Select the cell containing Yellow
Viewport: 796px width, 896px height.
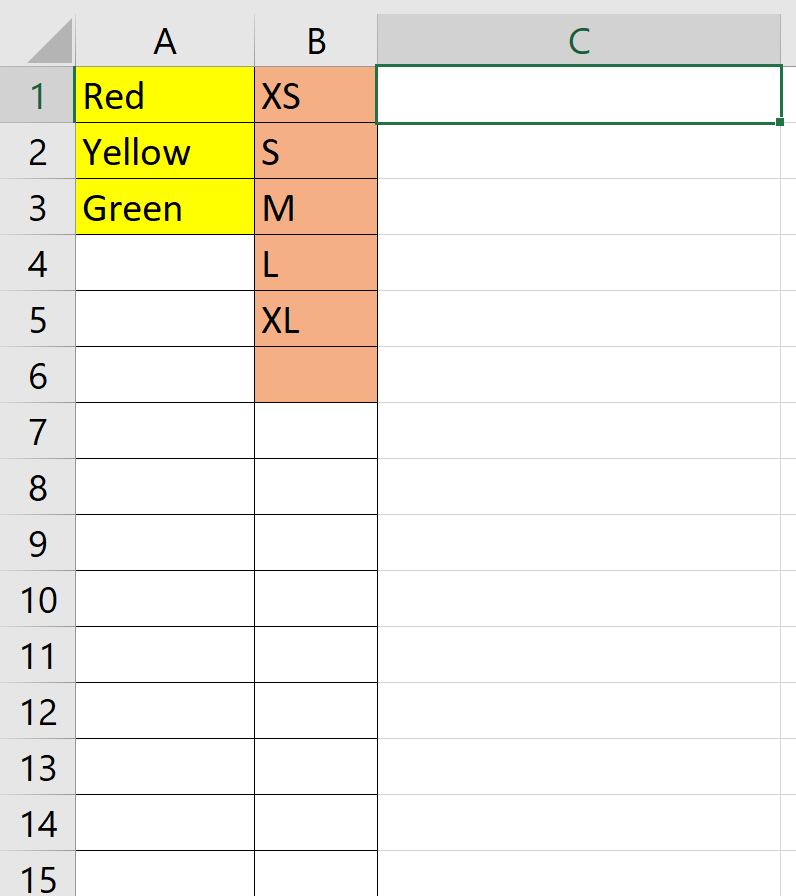164,152
